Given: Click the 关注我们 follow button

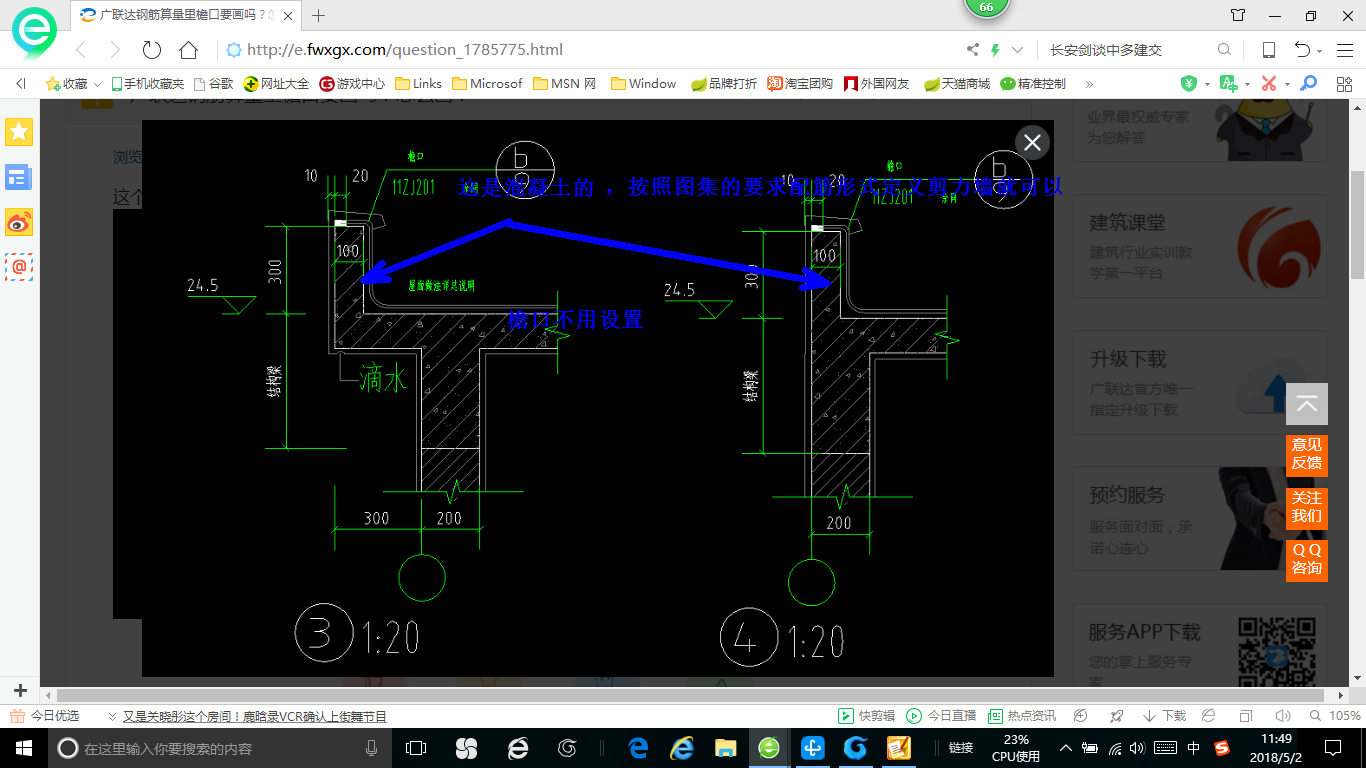Looking at the screenshot, I should coord(1307,507).
